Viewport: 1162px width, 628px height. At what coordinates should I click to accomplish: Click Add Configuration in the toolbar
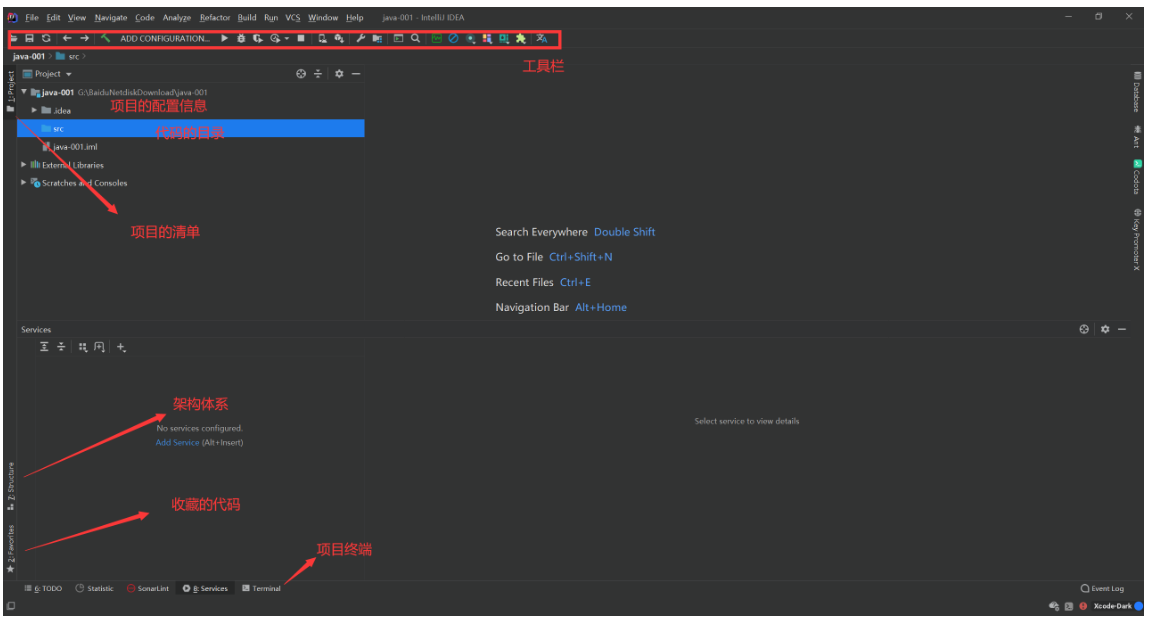pos(165,38)
